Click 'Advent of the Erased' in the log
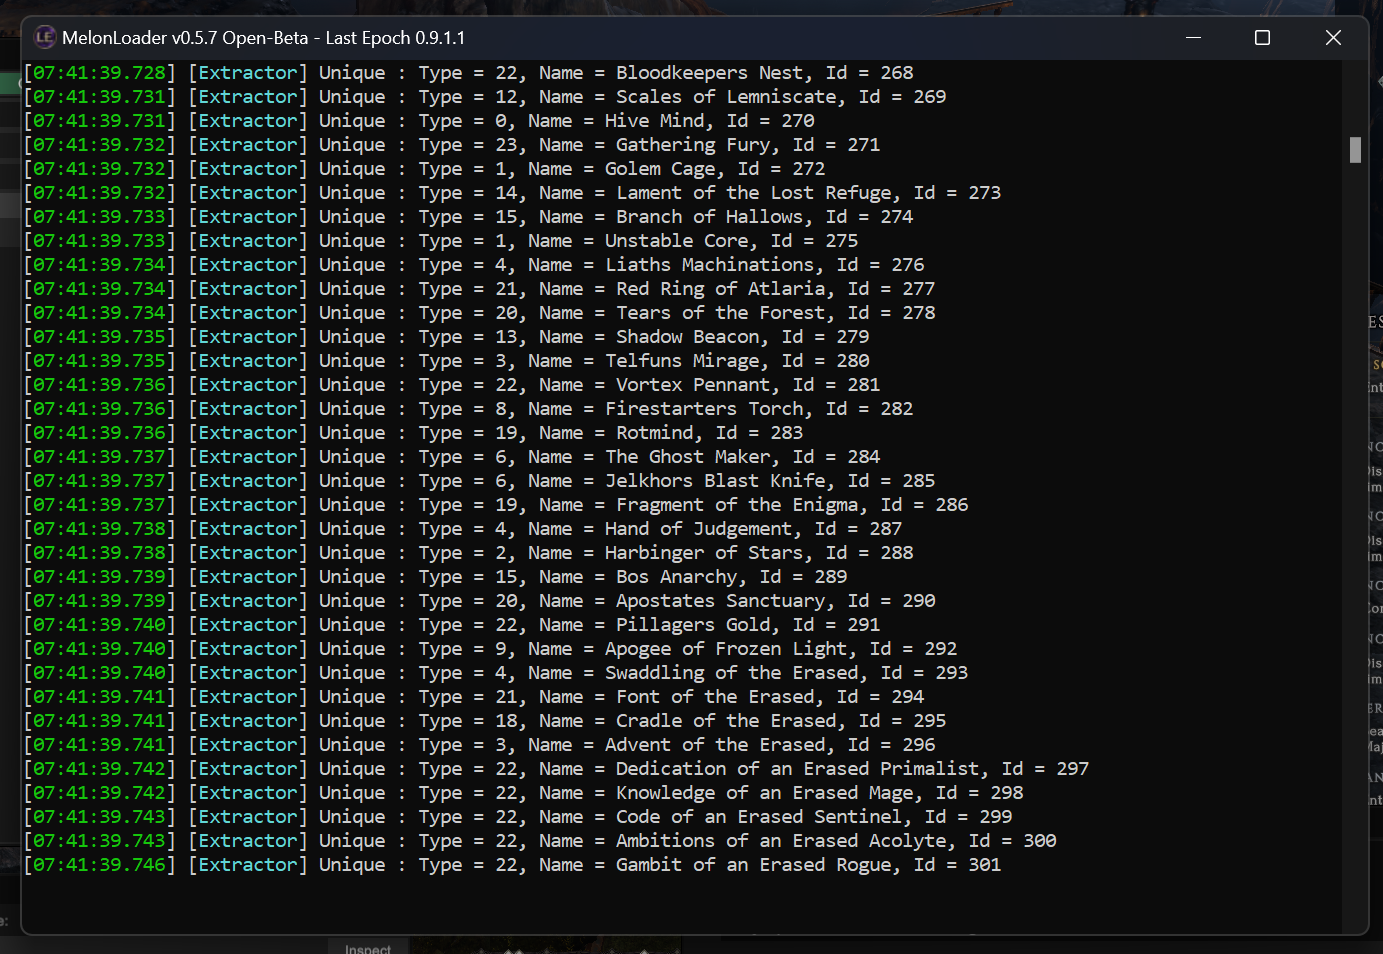This screenshot has height=954, width=1383. (715, 745)
